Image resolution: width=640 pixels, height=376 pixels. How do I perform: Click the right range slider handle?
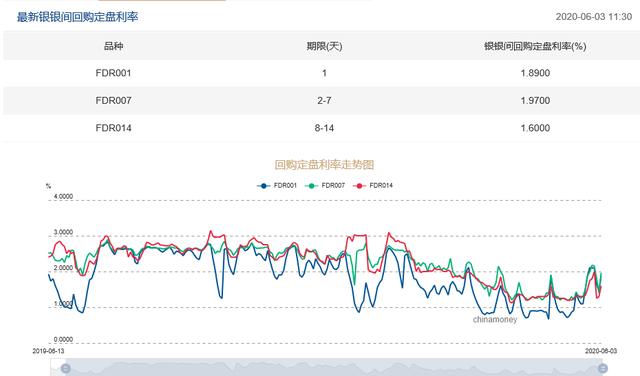pos(603,369)
